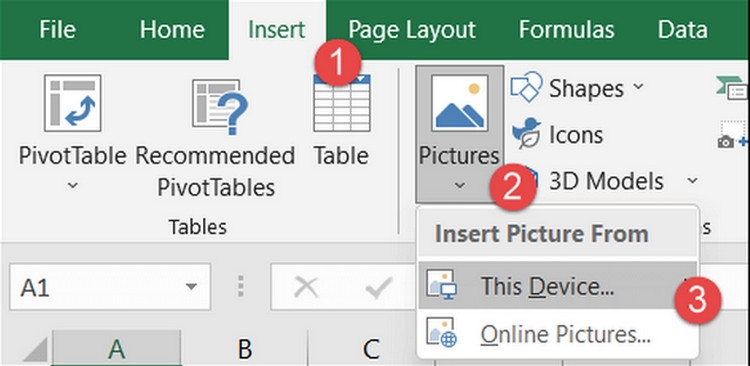Choose Online Pictures... from the menu

558,333
